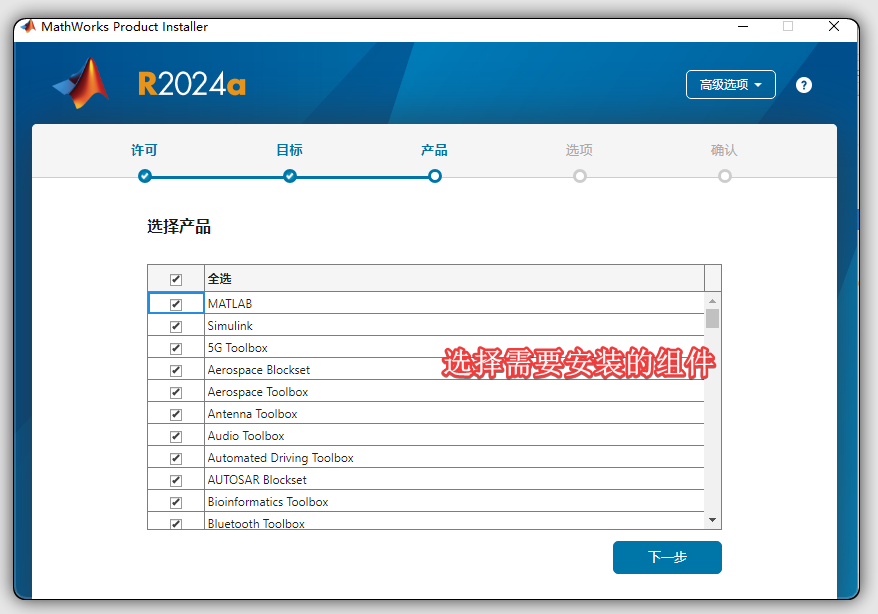The height and width of the screenshot is (614, 878).
Task: Click the 确认 step label
Action: [x=724, y=150]
